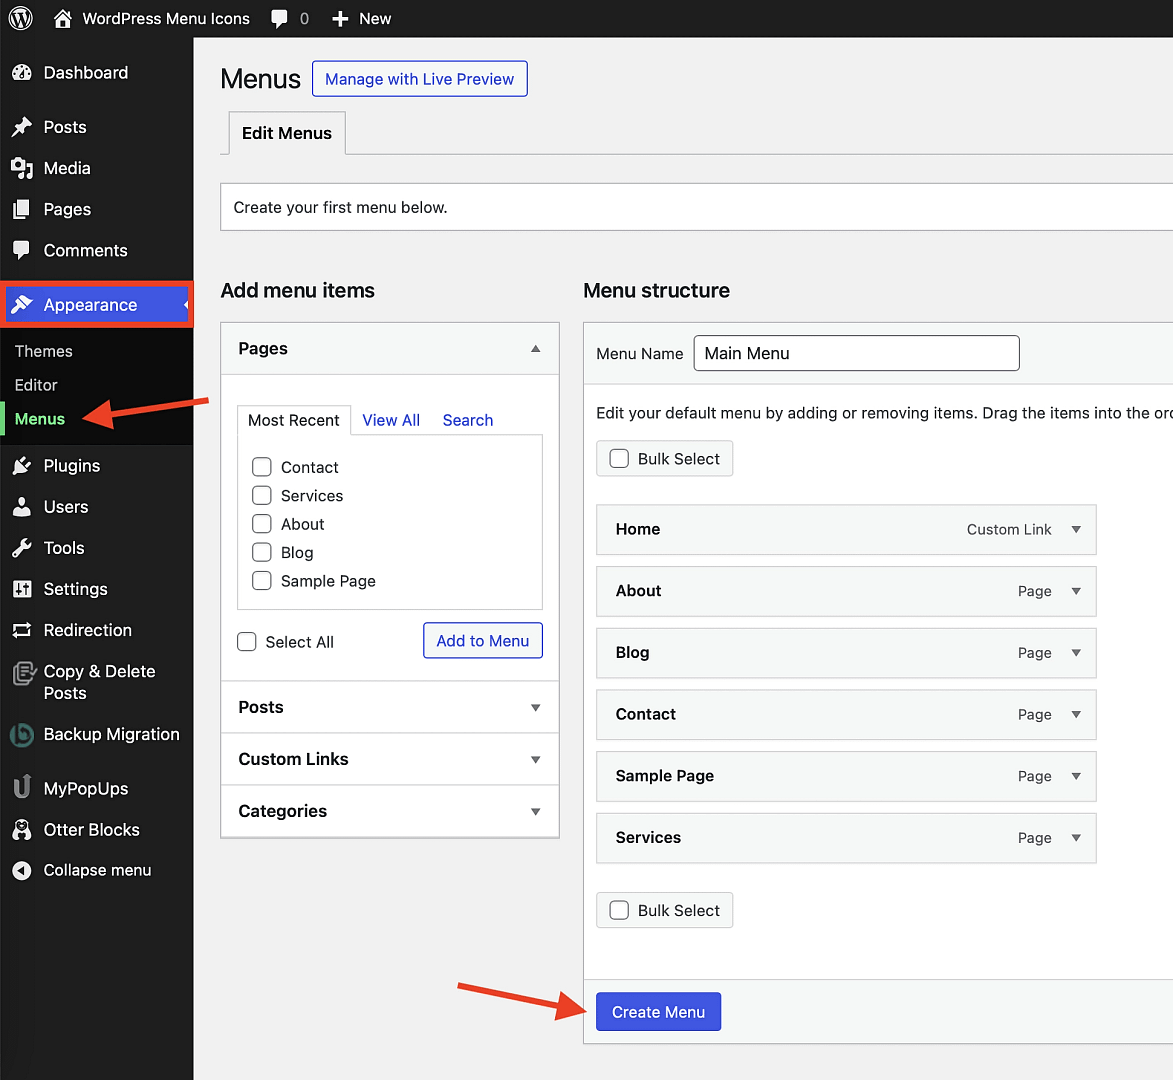Viewport: 1173px width, 1080px height.
Task: Switch to the Edit Menus tab
Action: (287, 133)
